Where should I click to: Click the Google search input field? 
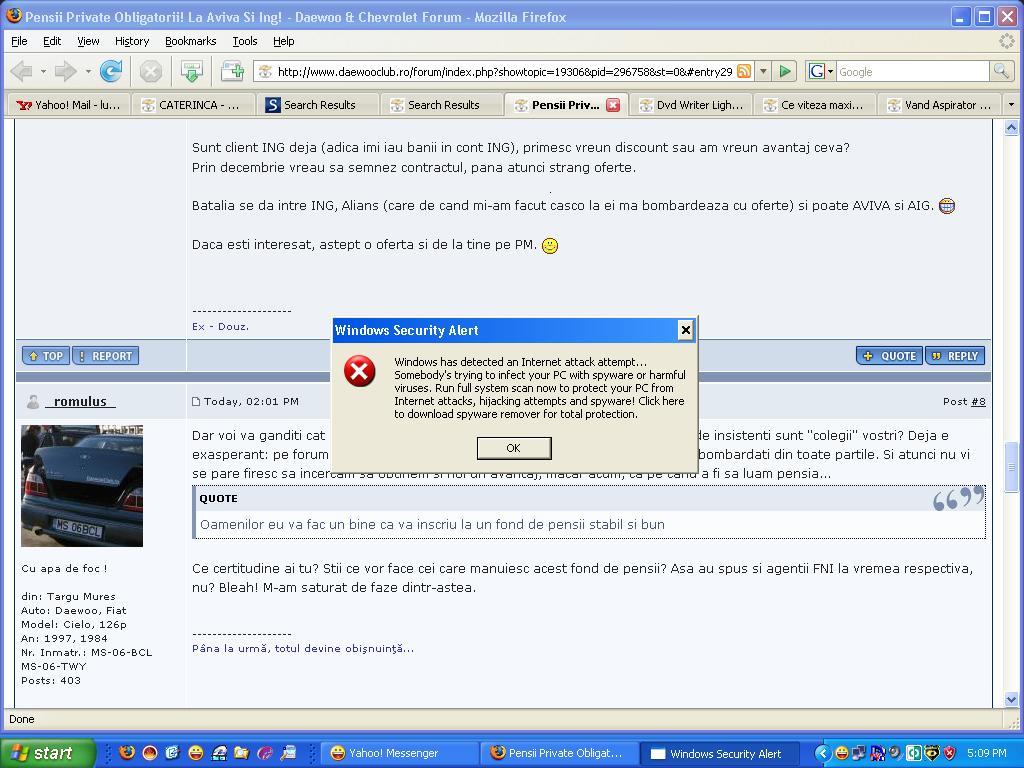click(913, 71)
